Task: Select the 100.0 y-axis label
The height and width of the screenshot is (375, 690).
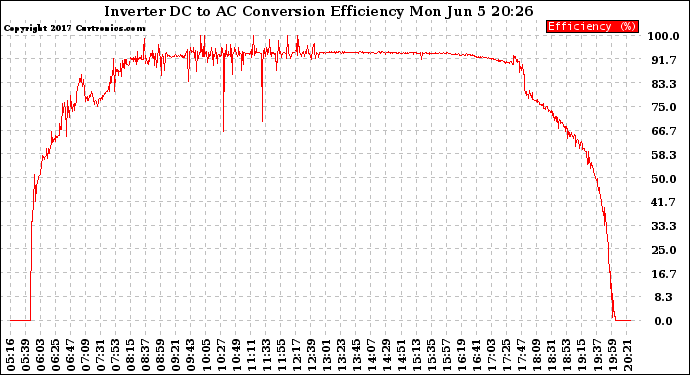Action: (663, 36)
